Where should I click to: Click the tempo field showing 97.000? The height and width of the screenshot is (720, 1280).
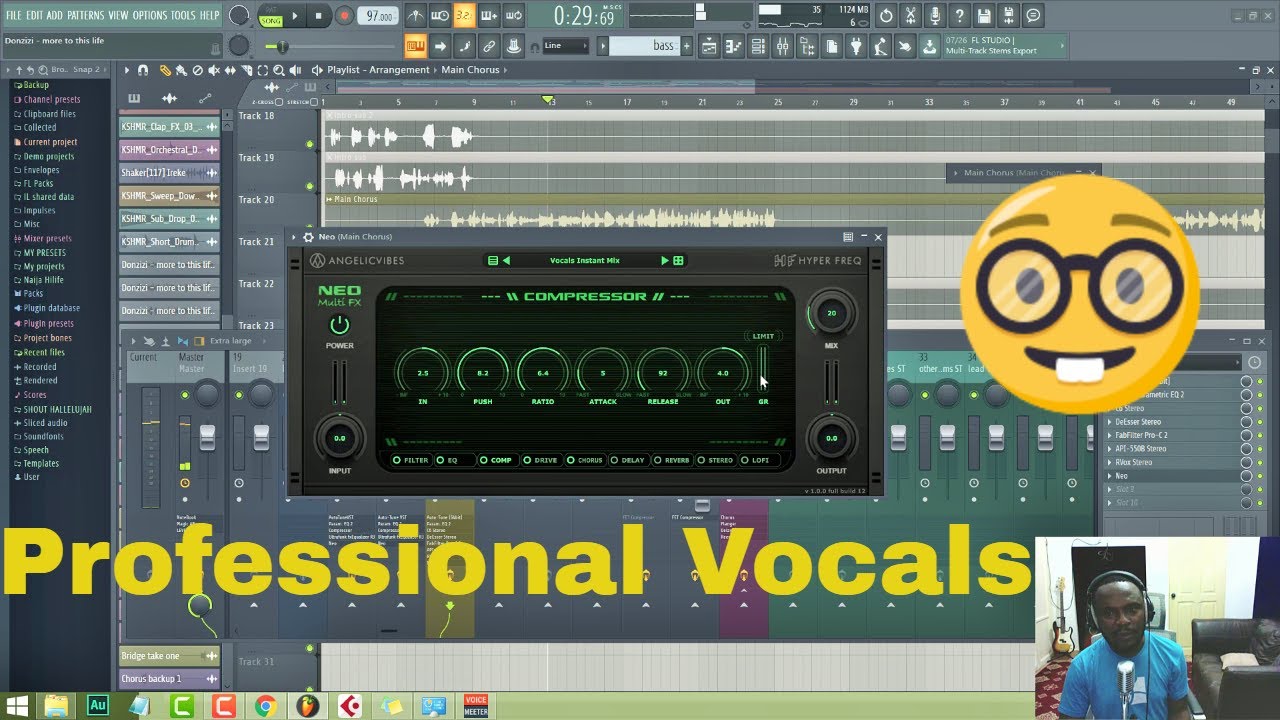click(379, 16)
